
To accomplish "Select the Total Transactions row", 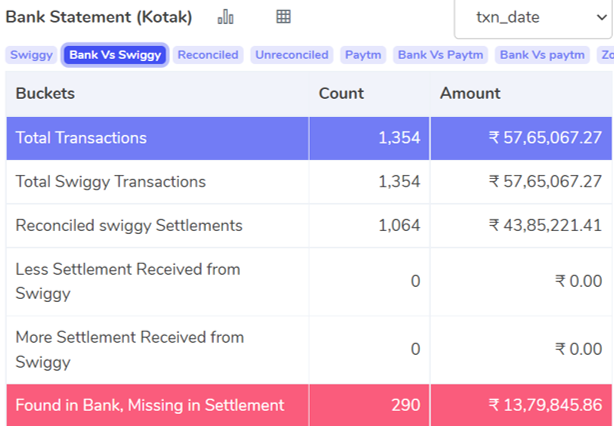I will 309,138.
